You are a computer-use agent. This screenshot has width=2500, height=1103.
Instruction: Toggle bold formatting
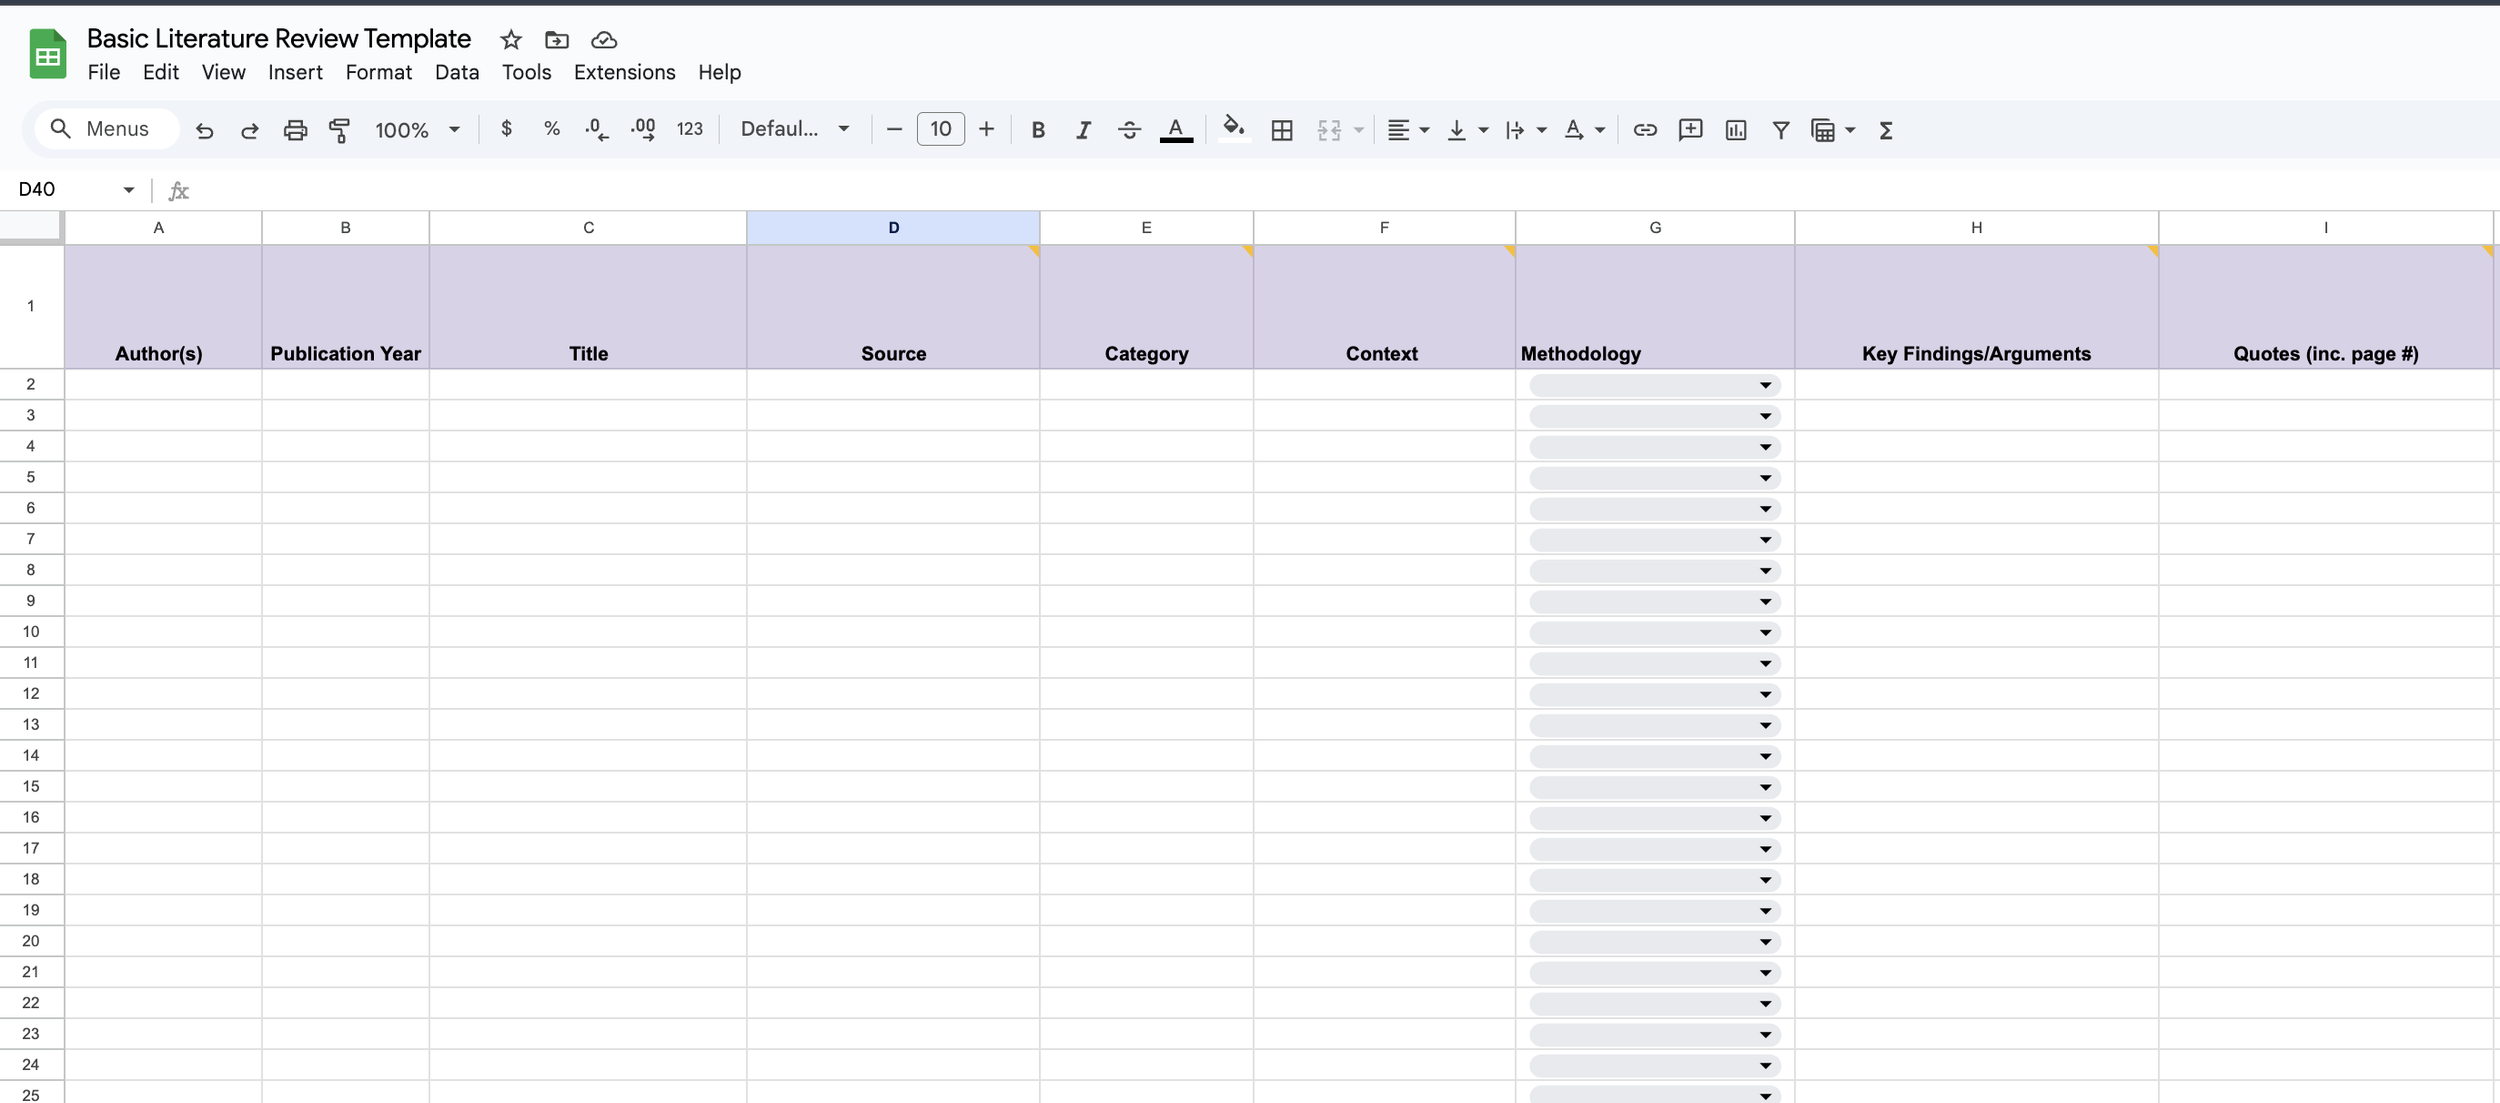(1038, 130)
